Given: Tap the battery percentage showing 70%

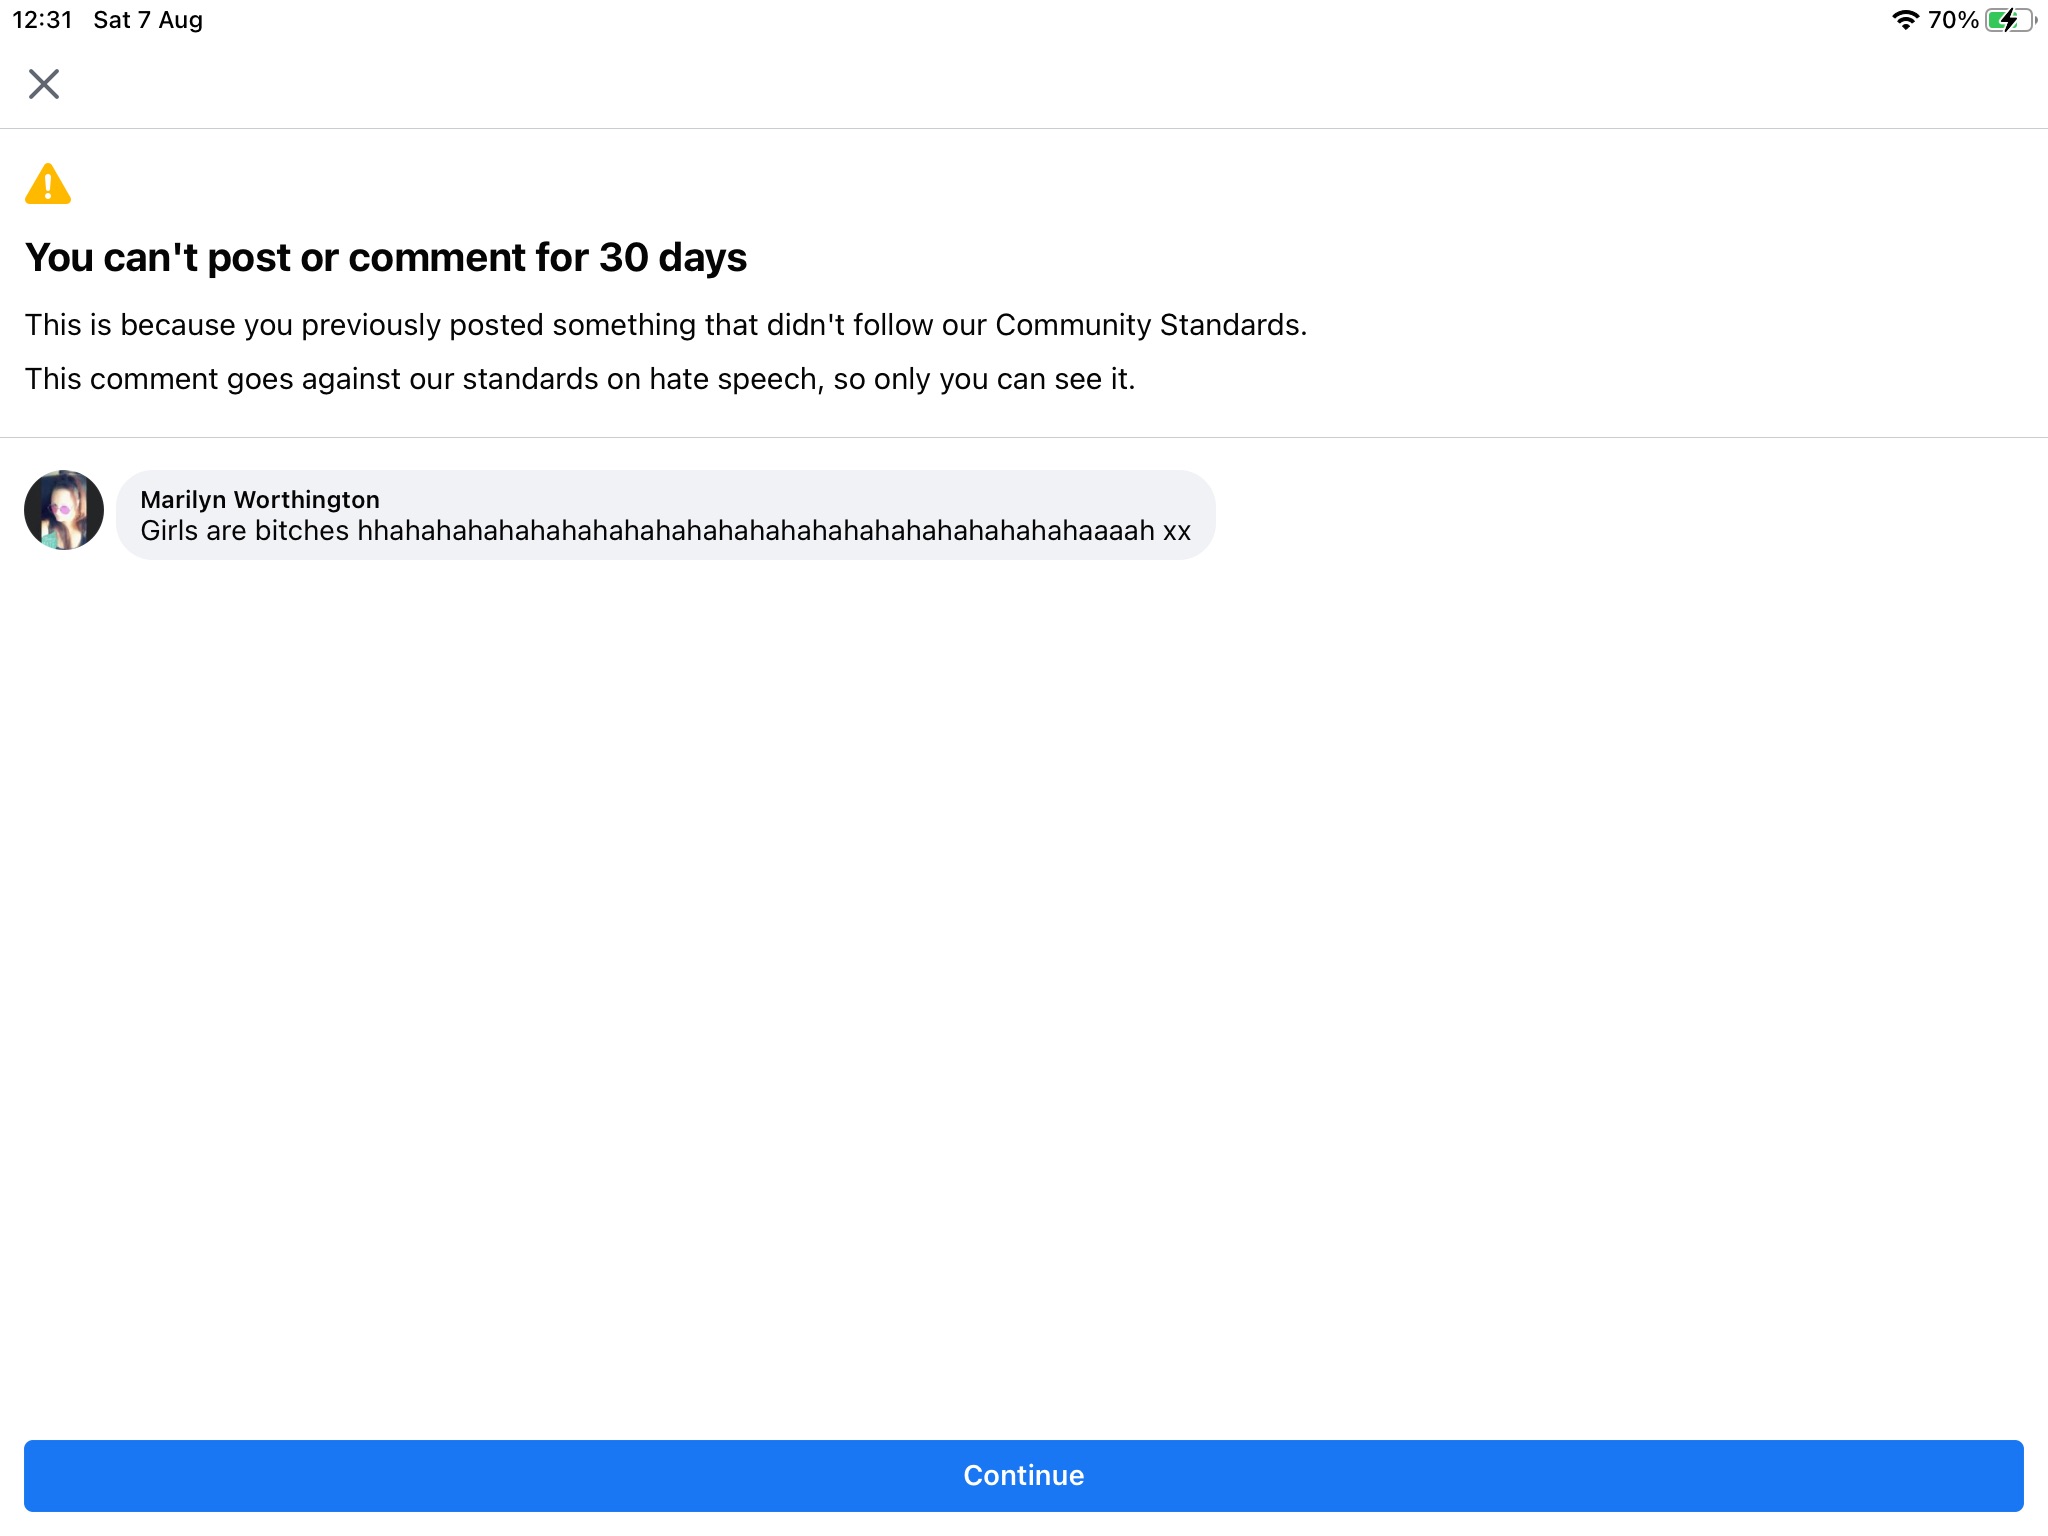Looking at the screenshot, I should [x=1950, y=18].
